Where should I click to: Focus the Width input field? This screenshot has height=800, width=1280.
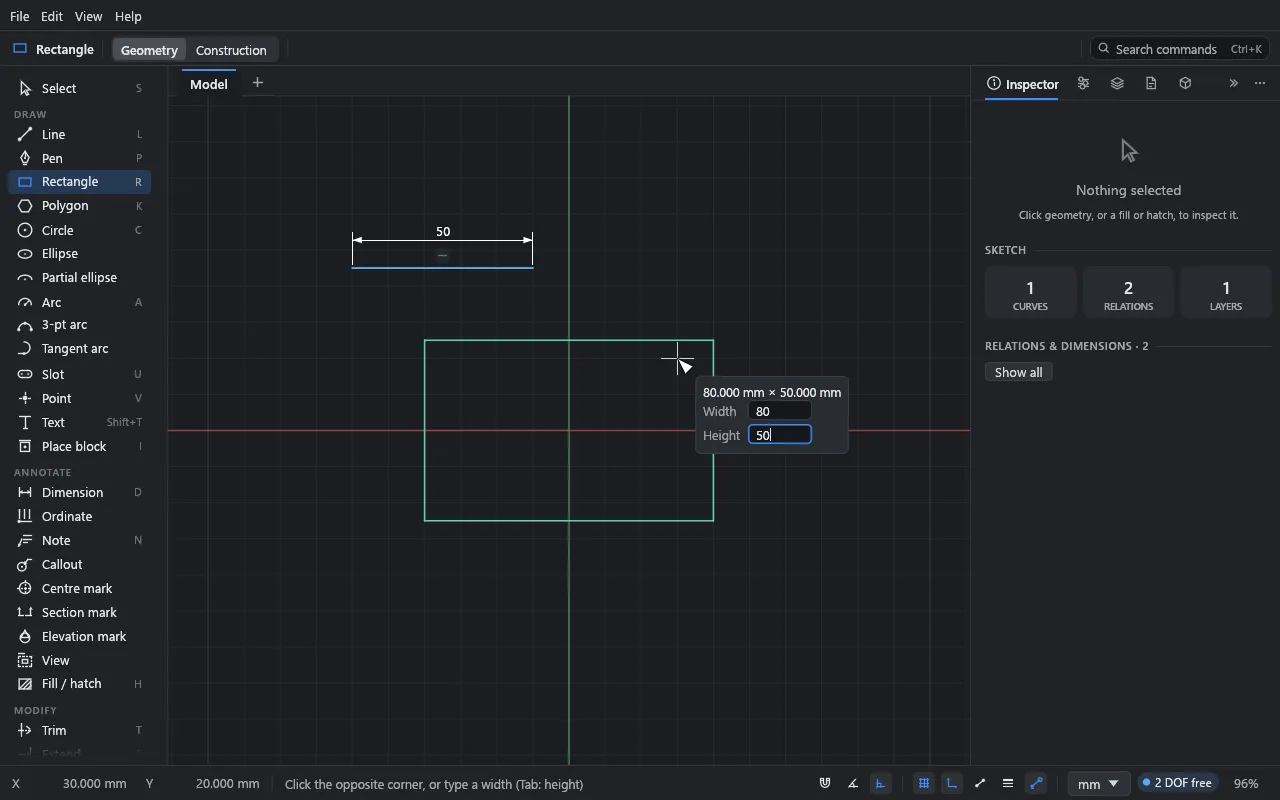point(780,411)
